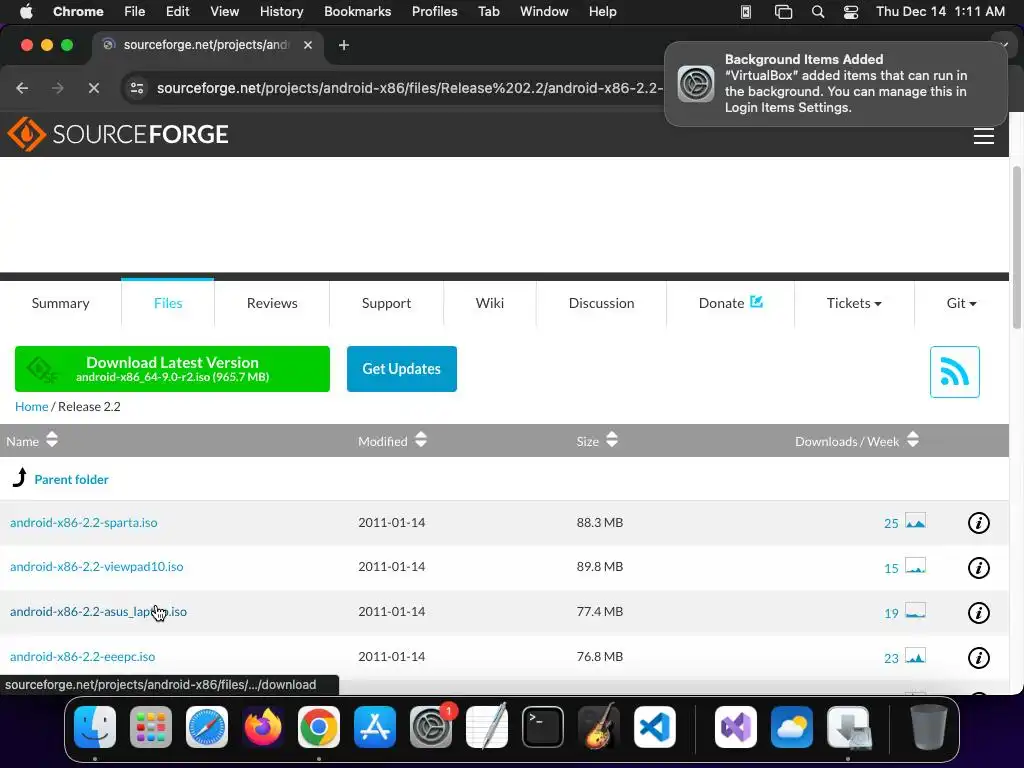This screenshot has width=1024, height=768.
Task: Open a new Chrome tab
Action: pyautogui.click(x=344, y=45)
